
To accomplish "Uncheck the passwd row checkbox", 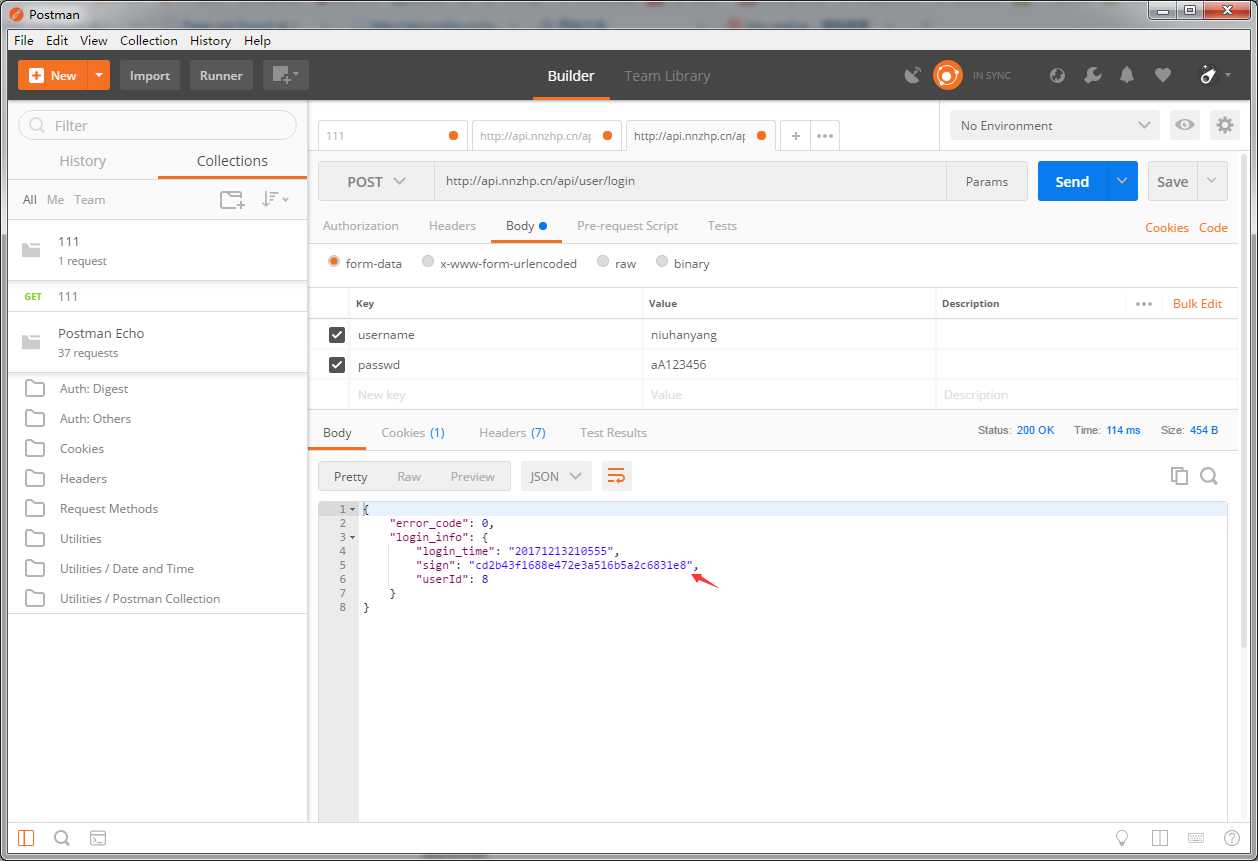I will coord(337,365).
